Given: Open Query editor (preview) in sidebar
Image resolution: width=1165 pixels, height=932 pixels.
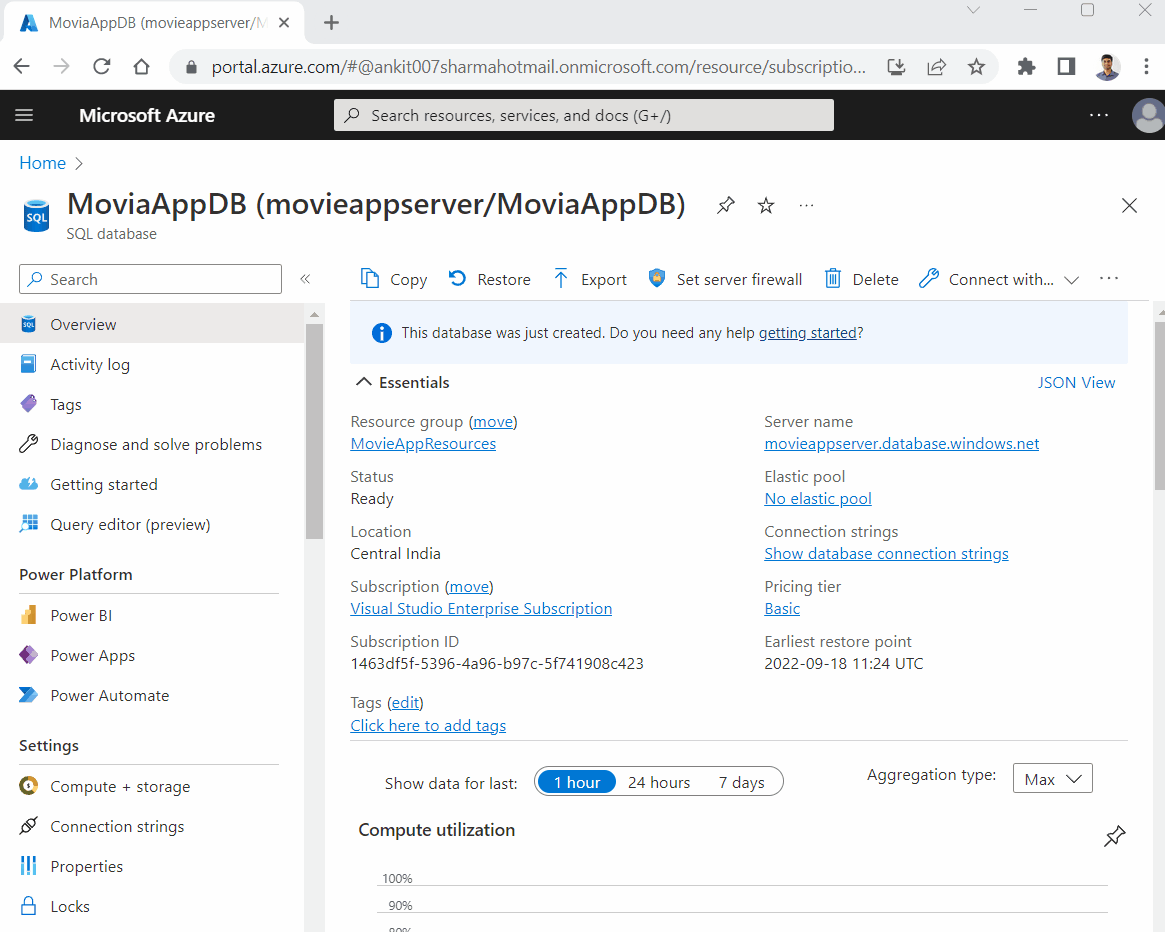Looking at the screenshot, I should 130,524.
